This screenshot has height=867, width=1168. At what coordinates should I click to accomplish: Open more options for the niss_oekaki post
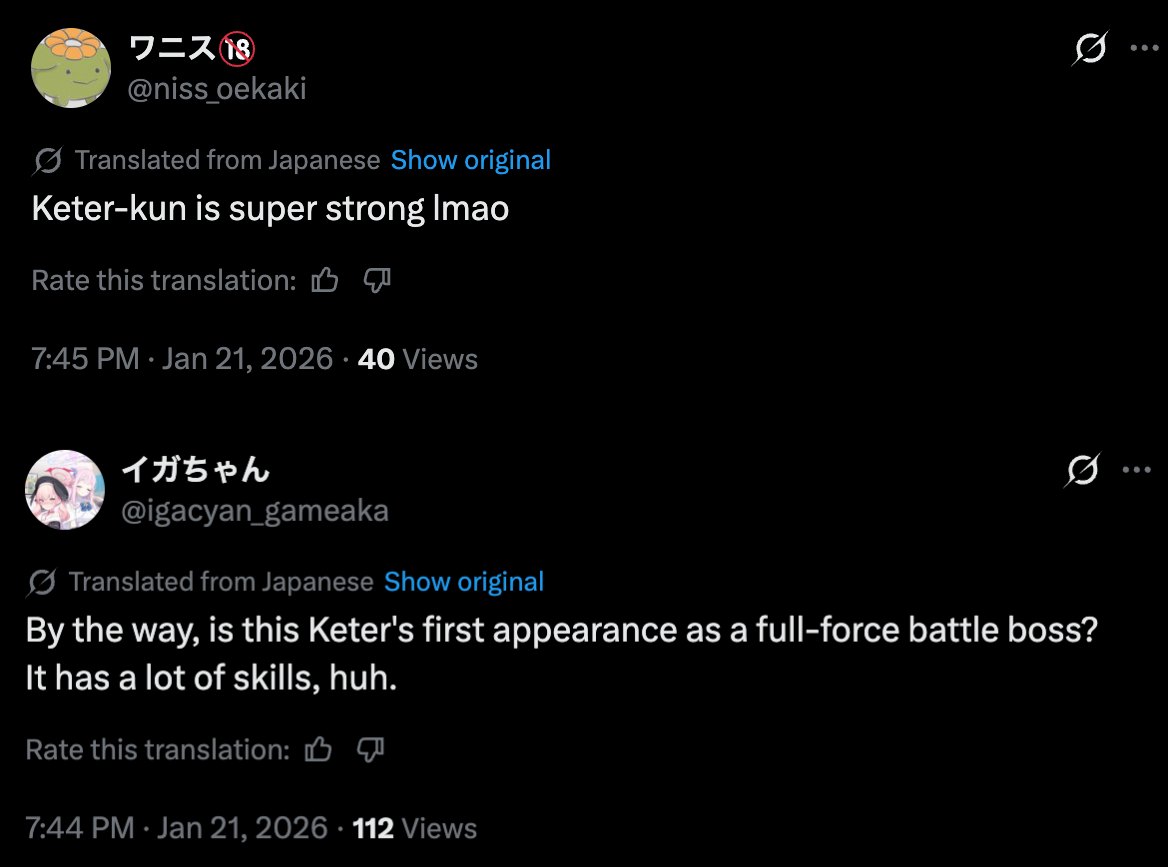pyautogui.click(x=1143, y=47)
